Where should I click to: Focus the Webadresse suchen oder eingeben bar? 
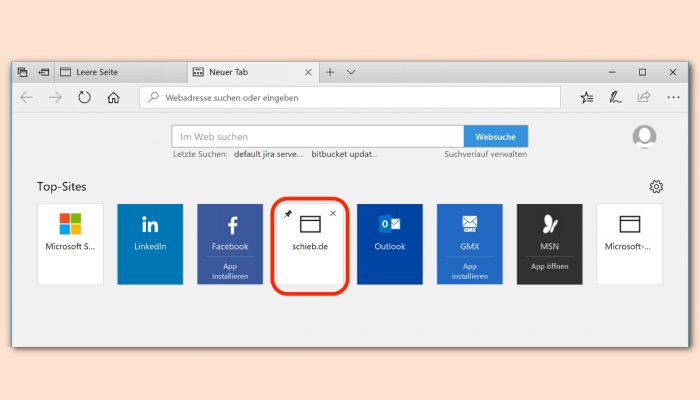pos(350,97)
